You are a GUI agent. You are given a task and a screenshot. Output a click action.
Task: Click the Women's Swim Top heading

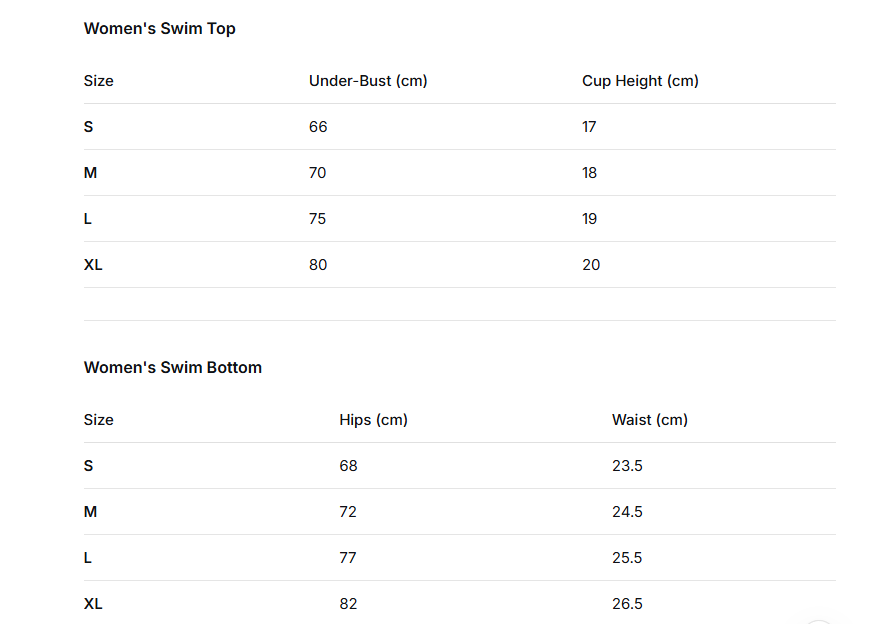[x=160, y=28]
